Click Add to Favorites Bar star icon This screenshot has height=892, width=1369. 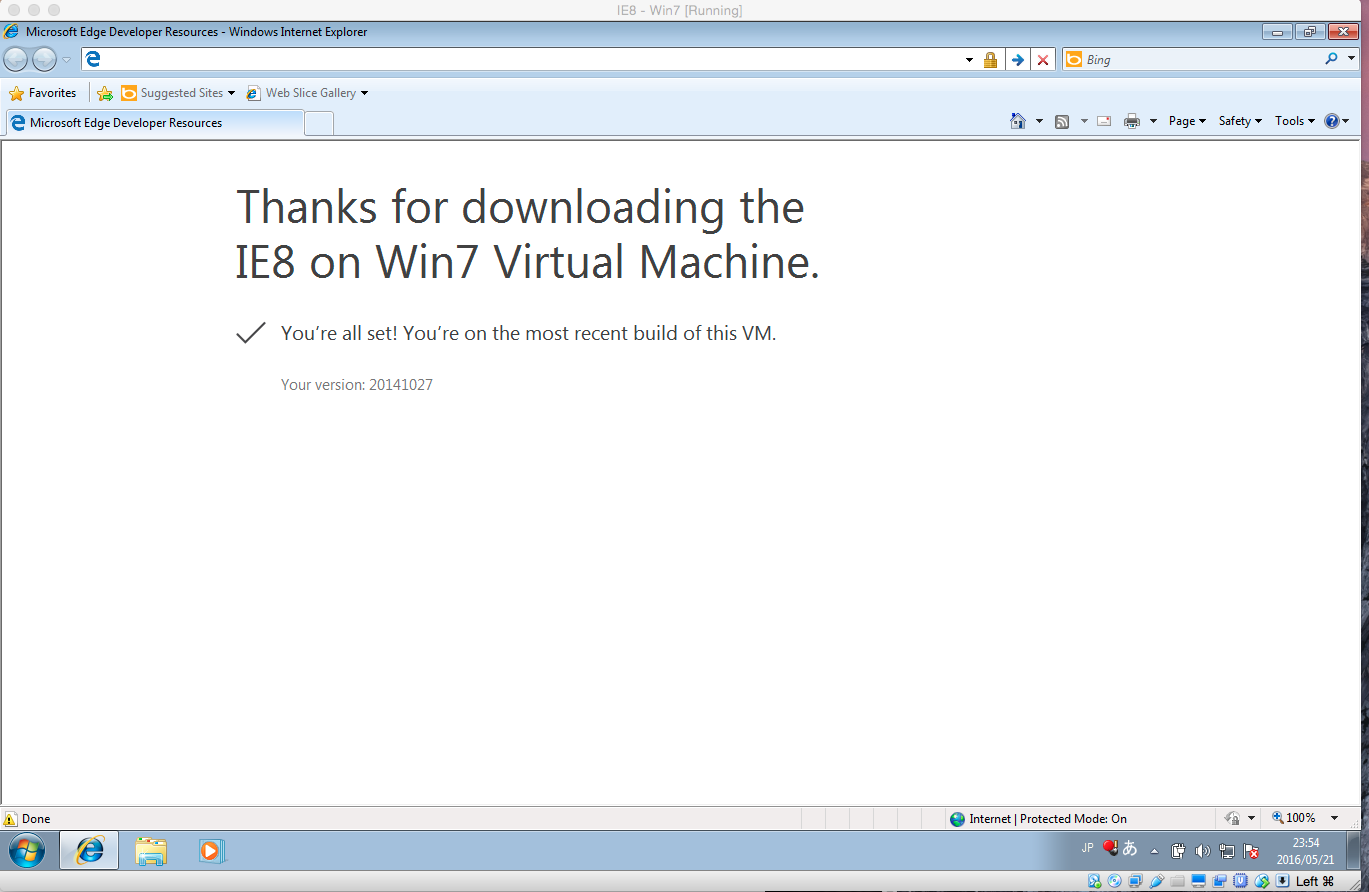pyautogui.click(x=105, y=93)
